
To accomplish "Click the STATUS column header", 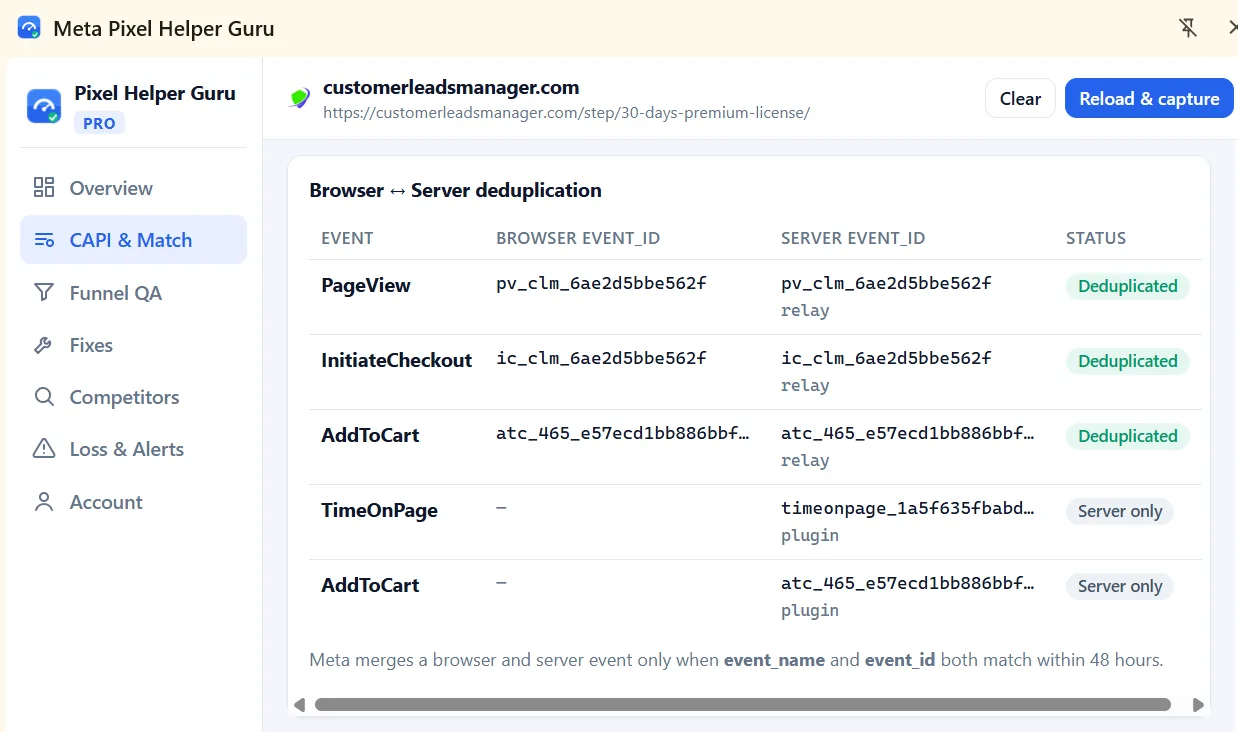I will pos(1096,238).
